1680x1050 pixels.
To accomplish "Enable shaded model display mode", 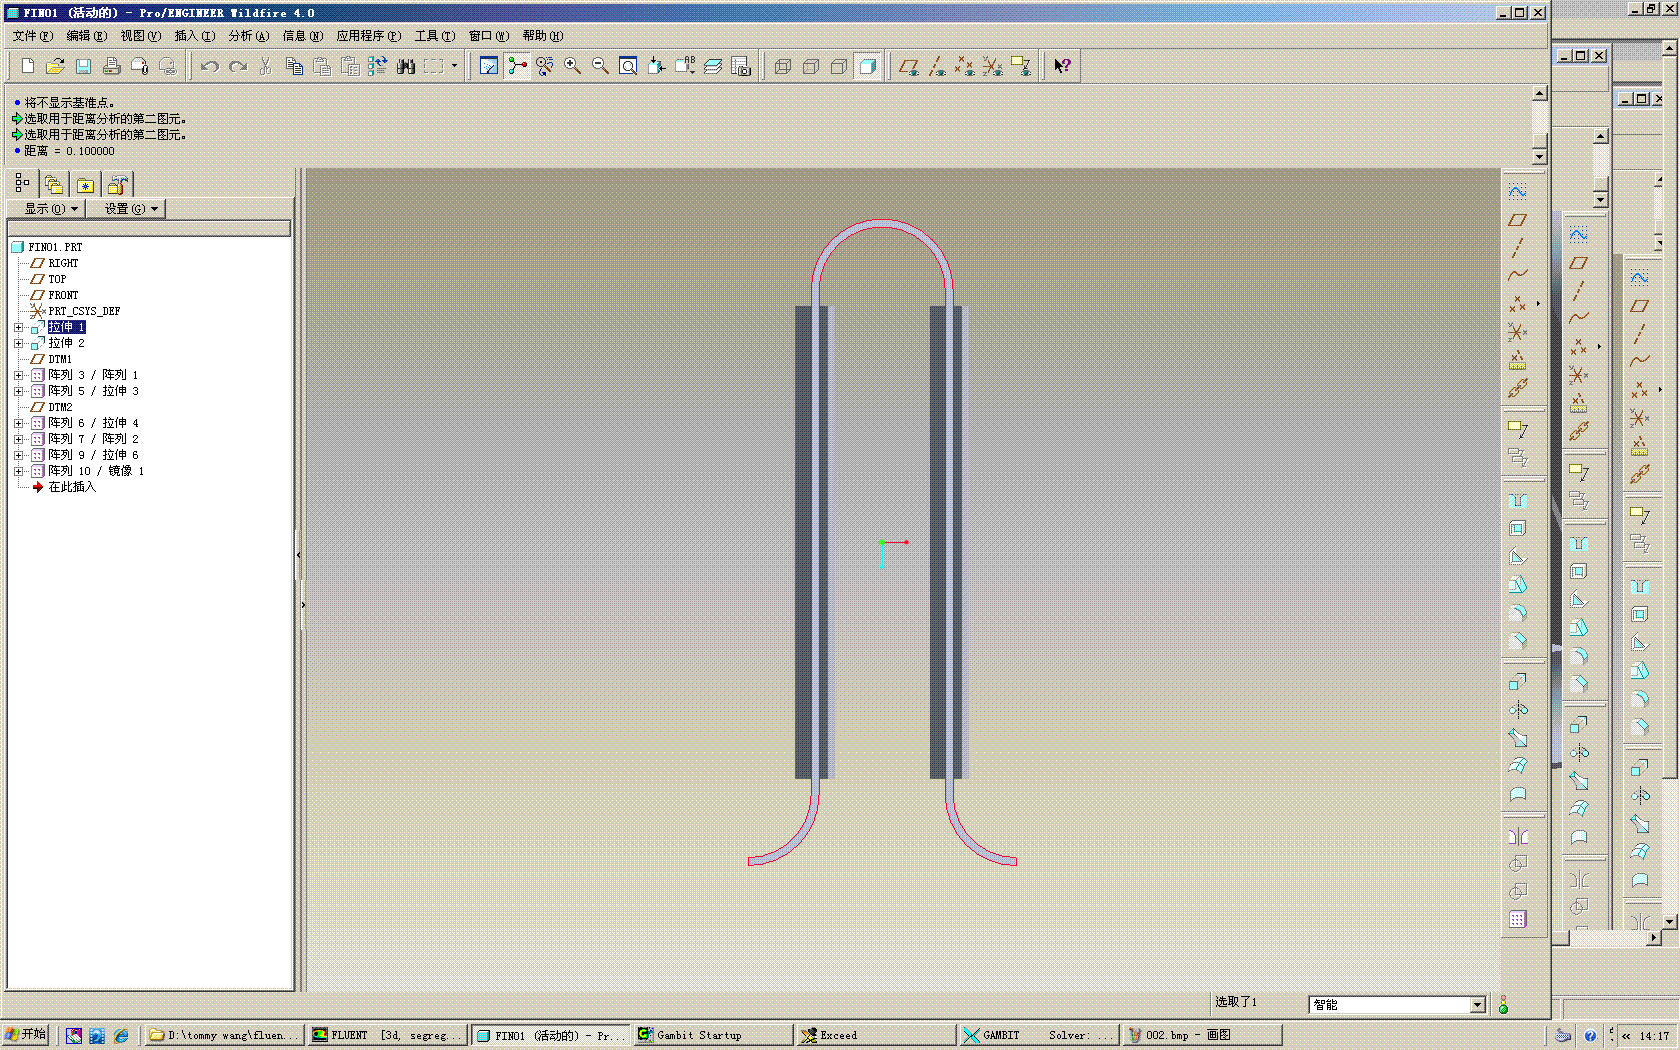I will click(867, 66).
